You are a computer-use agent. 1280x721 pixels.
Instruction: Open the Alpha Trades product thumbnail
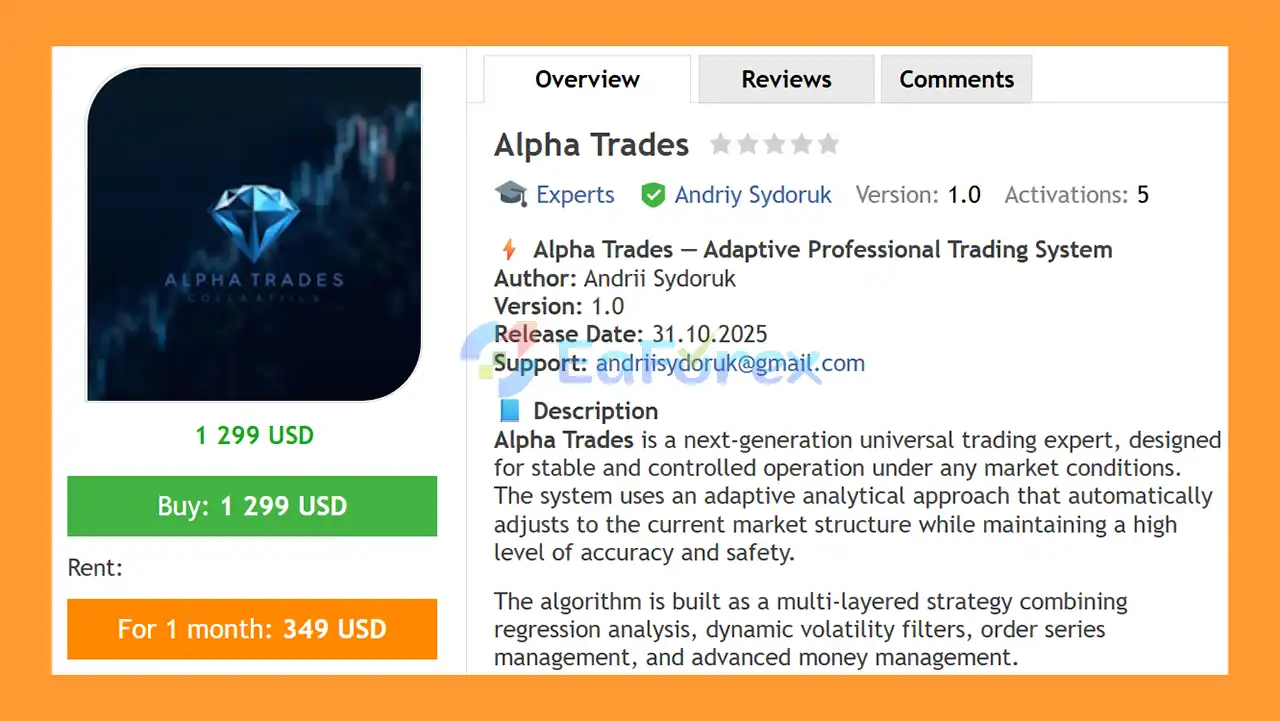click(x=254, y=234)
